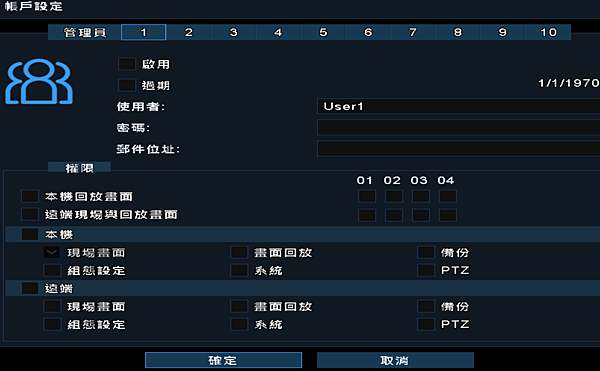Viewport: 600px width, 371px height.
Task: Toggle channel 01 for 遠端現場與回放畫面
Action: point(367,215)
